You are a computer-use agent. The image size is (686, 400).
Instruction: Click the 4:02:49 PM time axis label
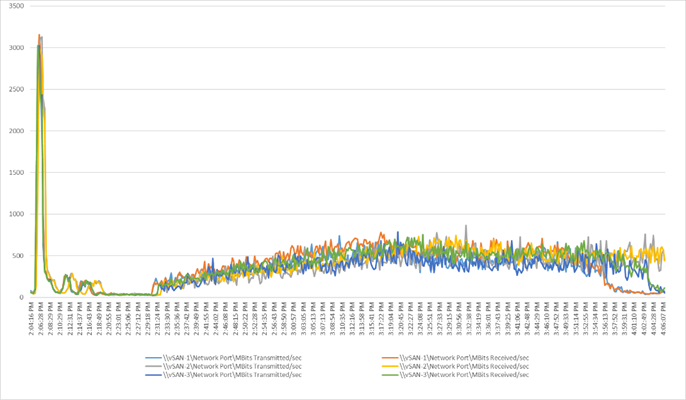643,318
